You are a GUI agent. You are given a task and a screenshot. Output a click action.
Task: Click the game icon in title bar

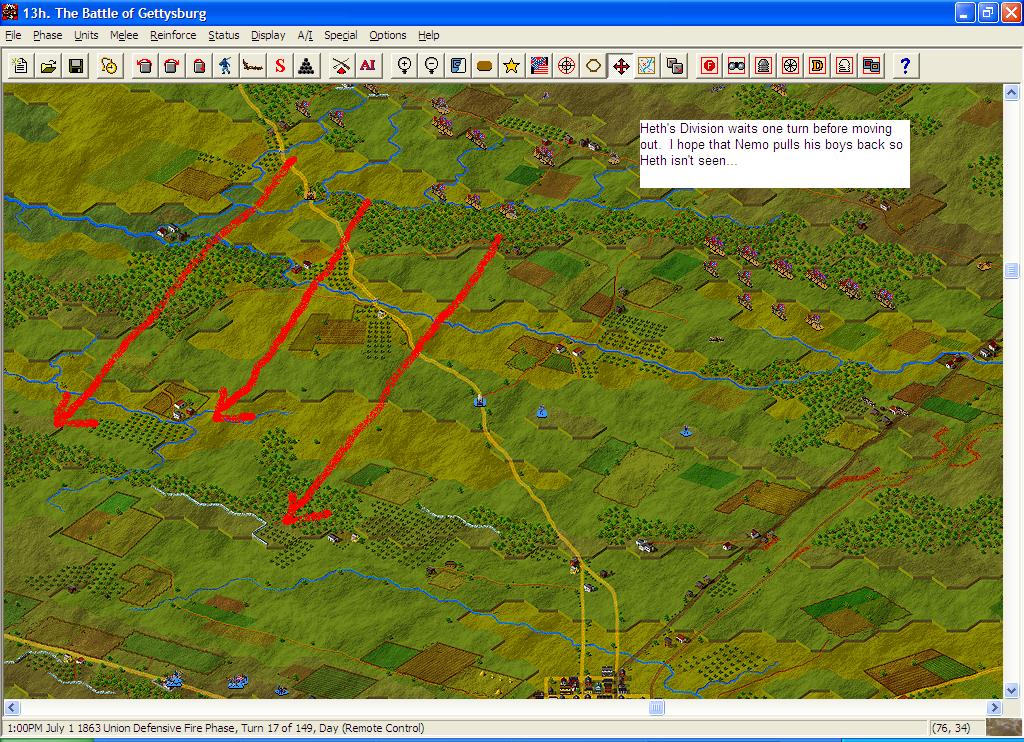coord(10,12)
